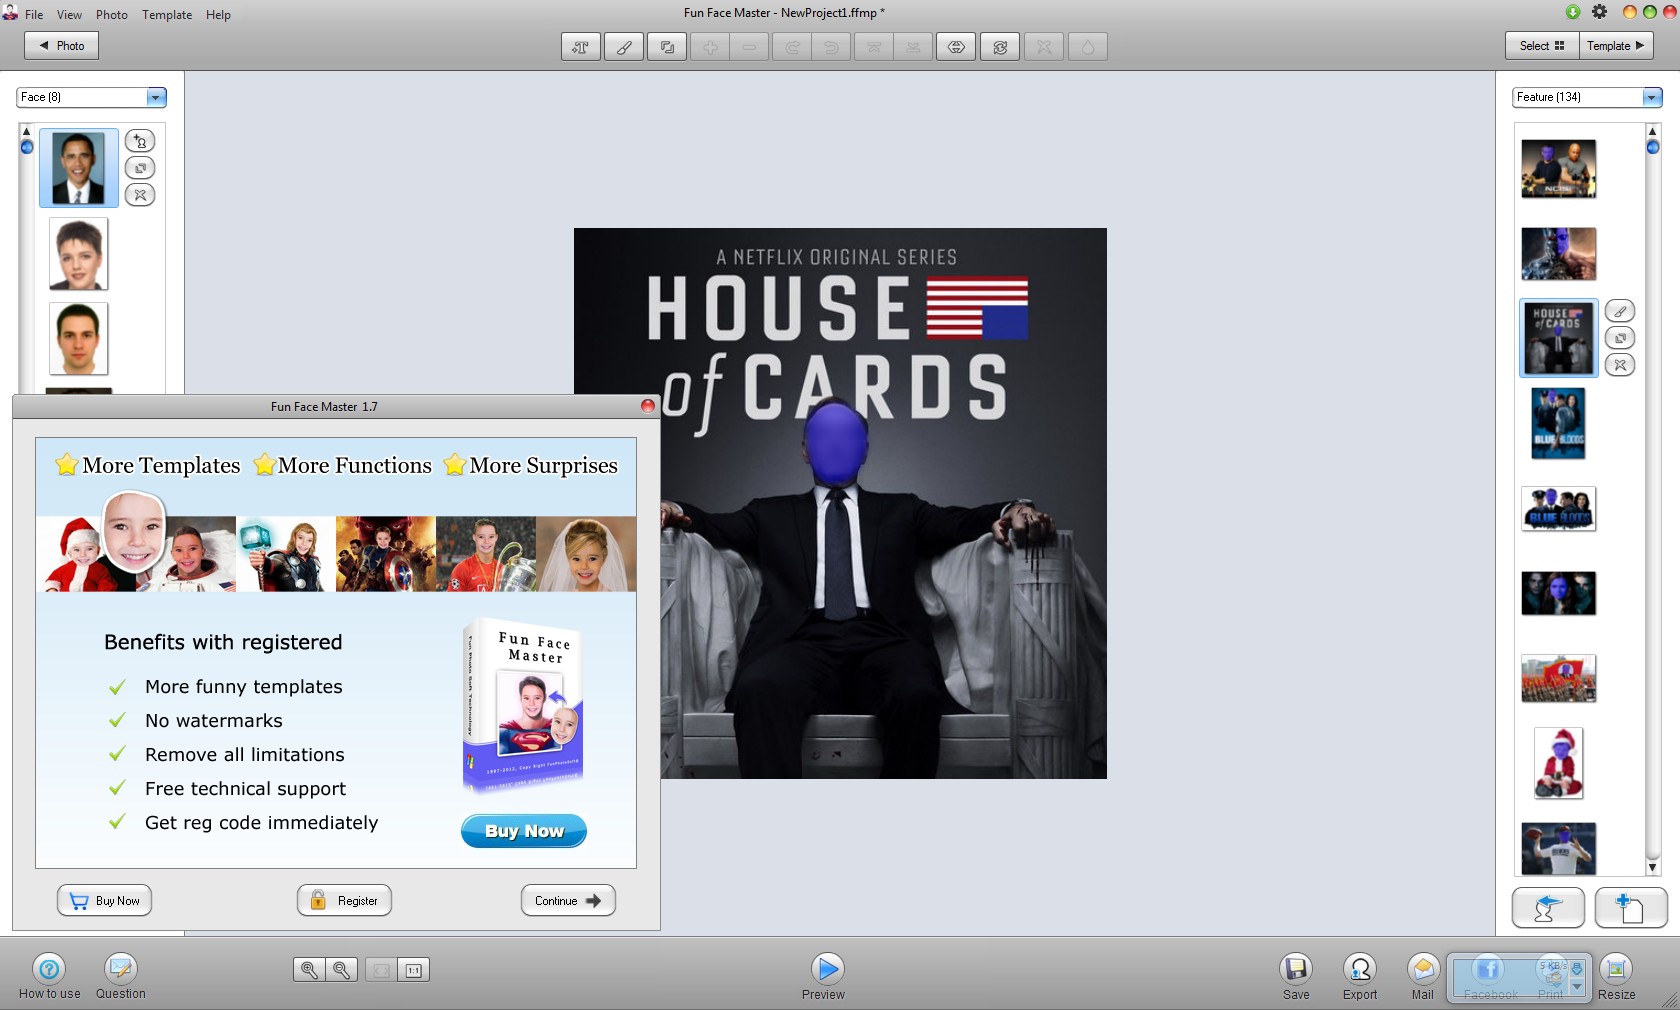Click the blue Buy Now button in the ad
Viewport: 1680px width, 1010px height.
click(524, 831)
